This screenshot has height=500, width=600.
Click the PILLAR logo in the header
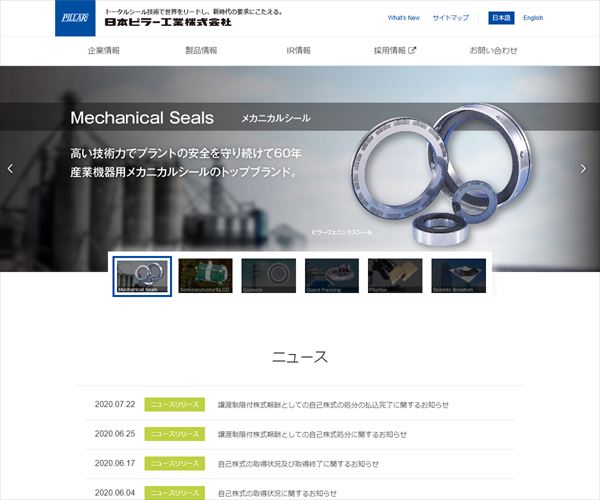pyautogui.click(x=75, y=18)
